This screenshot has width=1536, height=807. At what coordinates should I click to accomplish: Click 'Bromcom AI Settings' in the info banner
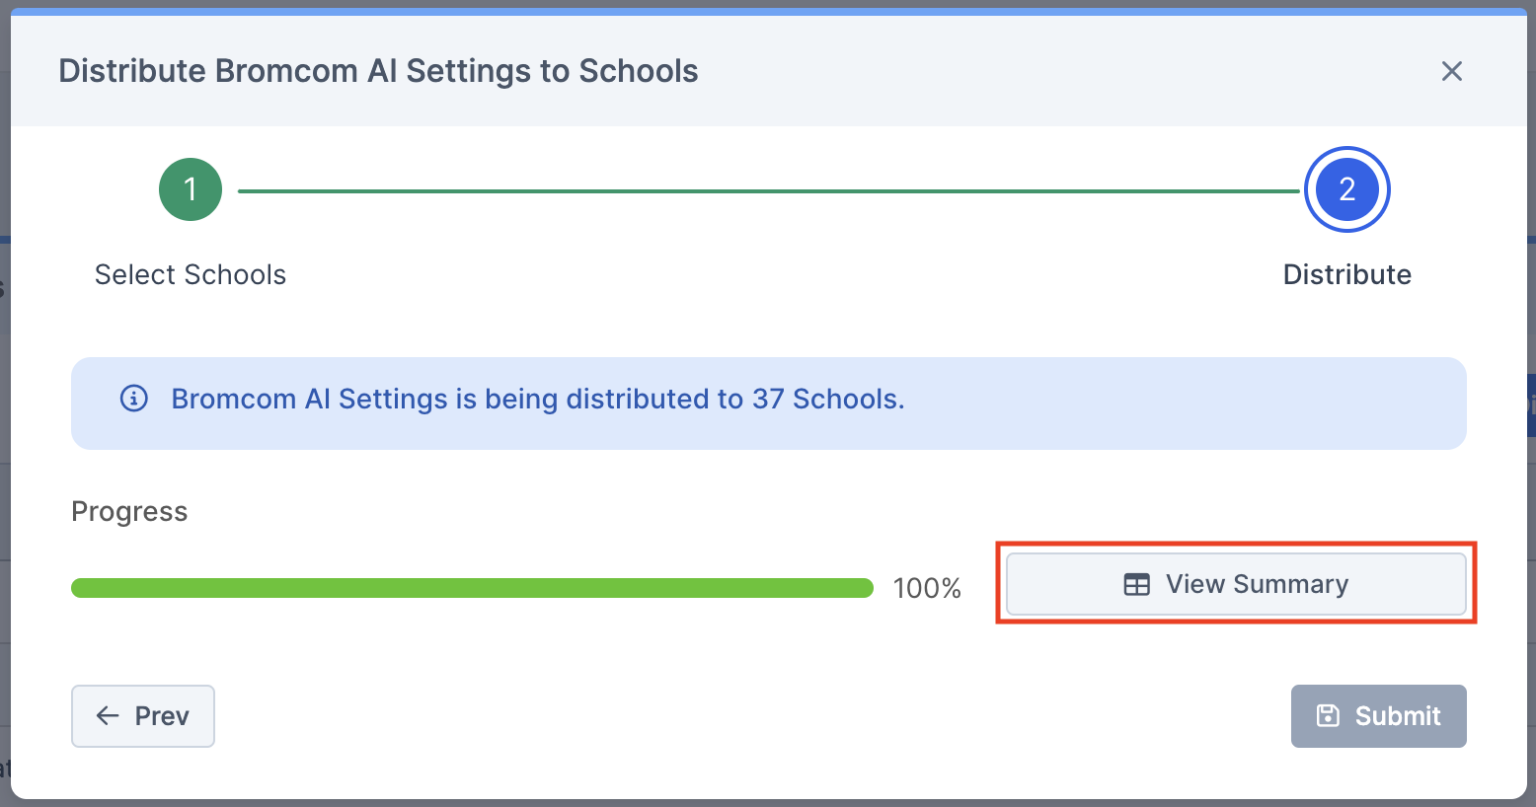coord(310,399)
